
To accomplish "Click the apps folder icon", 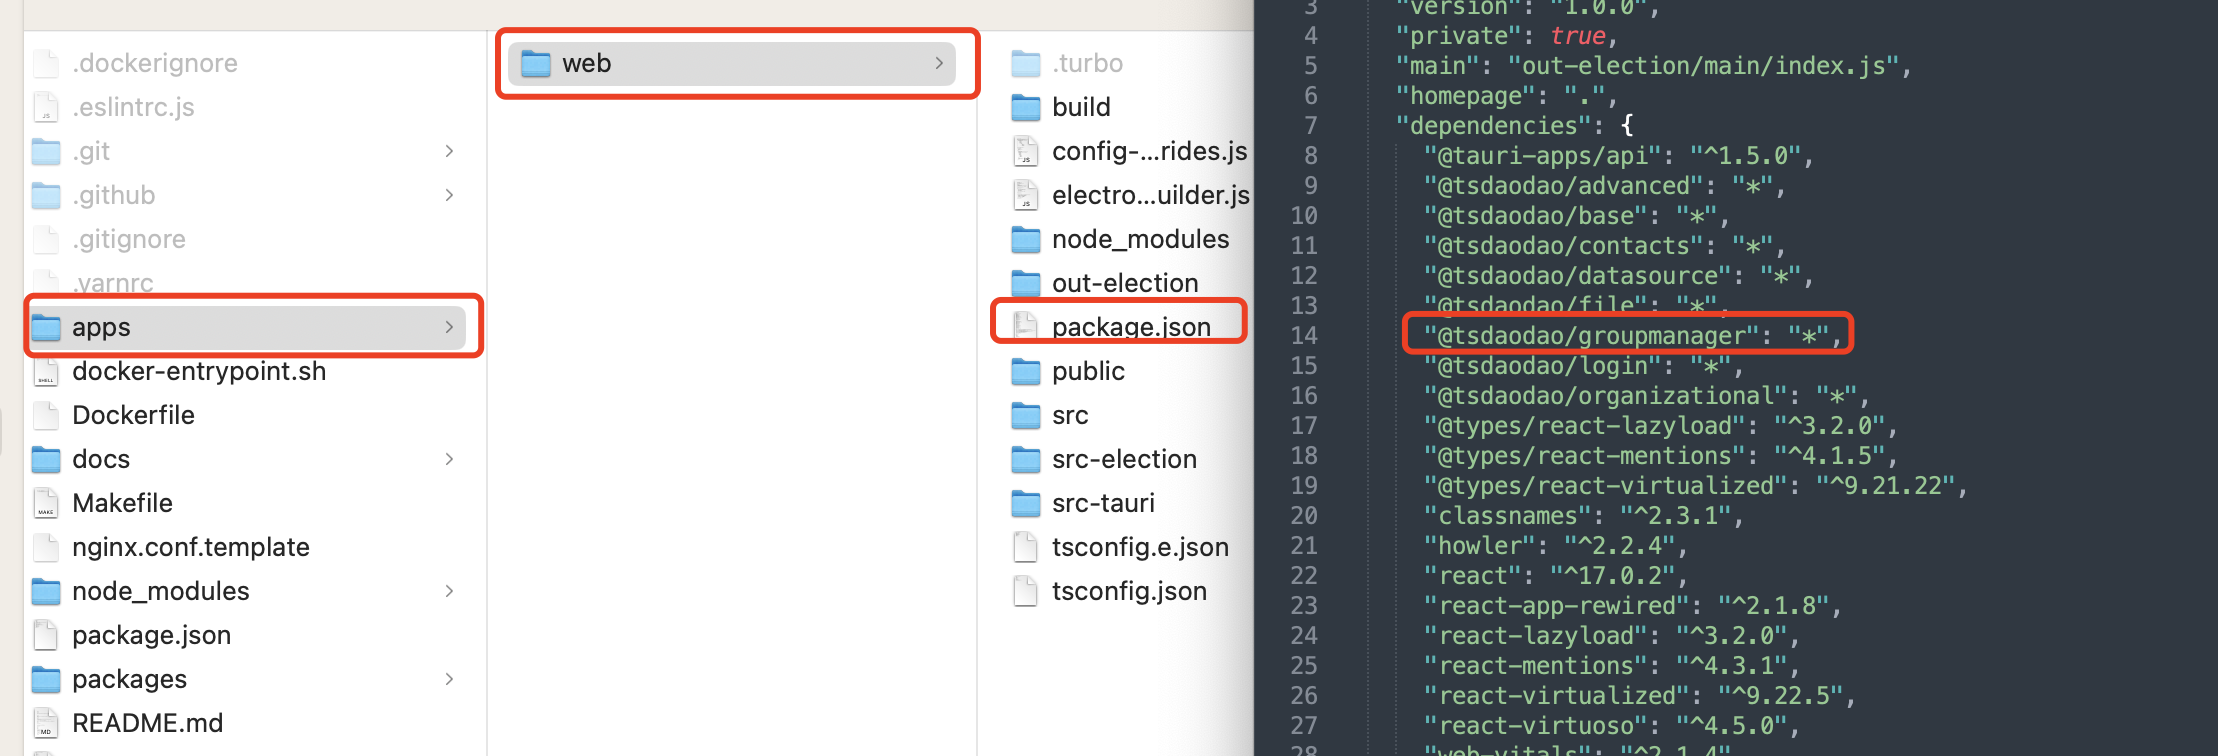I will pyautogui.click(x=46, y=327).
